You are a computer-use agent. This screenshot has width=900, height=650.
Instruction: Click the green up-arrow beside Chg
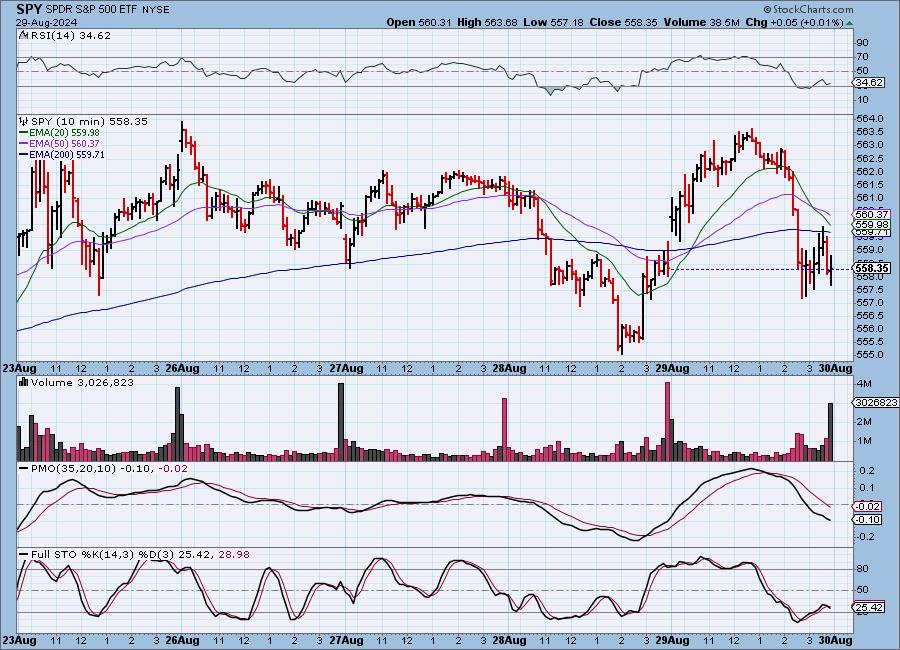tap(849, 23)
